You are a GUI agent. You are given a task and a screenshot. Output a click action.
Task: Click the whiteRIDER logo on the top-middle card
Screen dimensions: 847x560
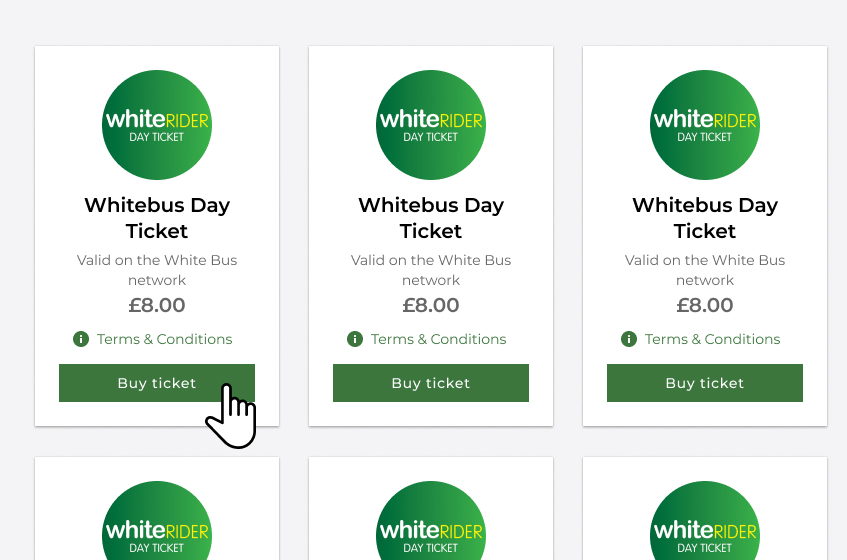(x=431, y=125)
